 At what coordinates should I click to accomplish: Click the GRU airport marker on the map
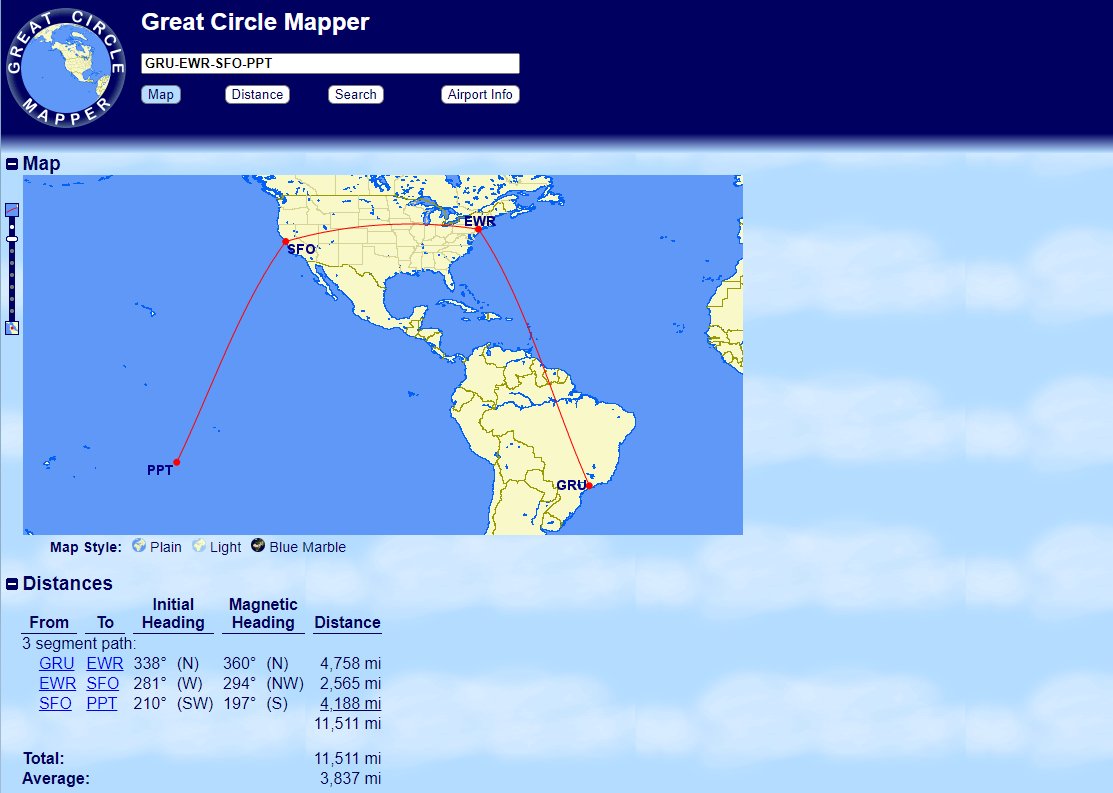[589, 486]
